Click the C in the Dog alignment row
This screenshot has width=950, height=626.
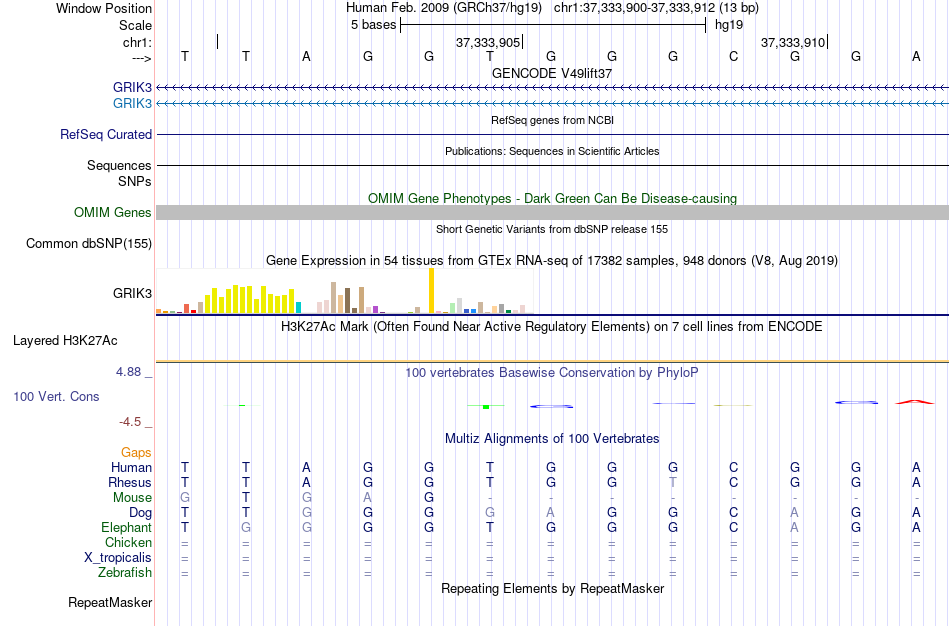pyautogui.click(x=733, y=513)
